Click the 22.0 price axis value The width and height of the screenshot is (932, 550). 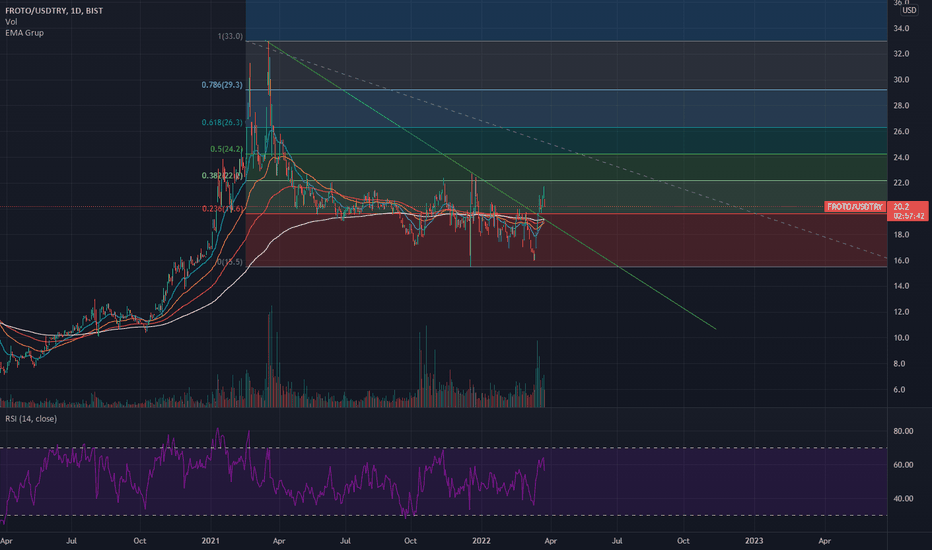point(900,183)
